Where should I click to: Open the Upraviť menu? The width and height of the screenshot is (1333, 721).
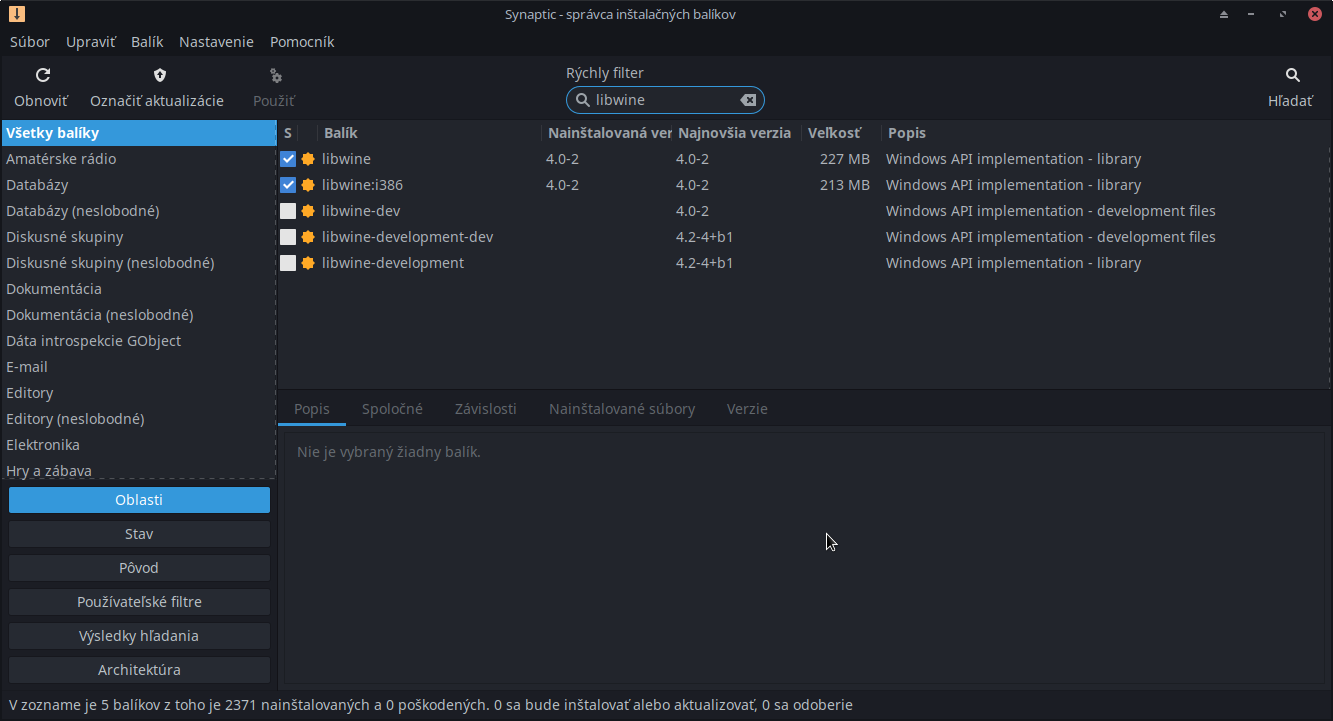click(x=91, y=42)
